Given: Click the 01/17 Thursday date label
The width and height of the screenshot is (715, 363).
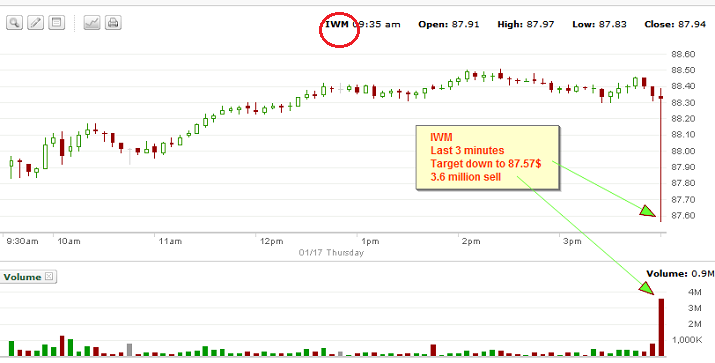Looking at the screenshot, I should coord(331,252).
